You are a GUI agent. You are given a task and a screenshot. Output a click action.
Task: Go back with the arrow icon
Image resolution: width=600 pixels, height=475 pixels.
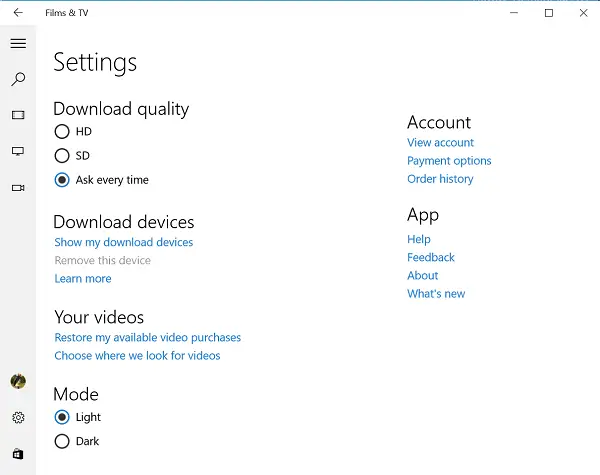(x=18, y=13)
